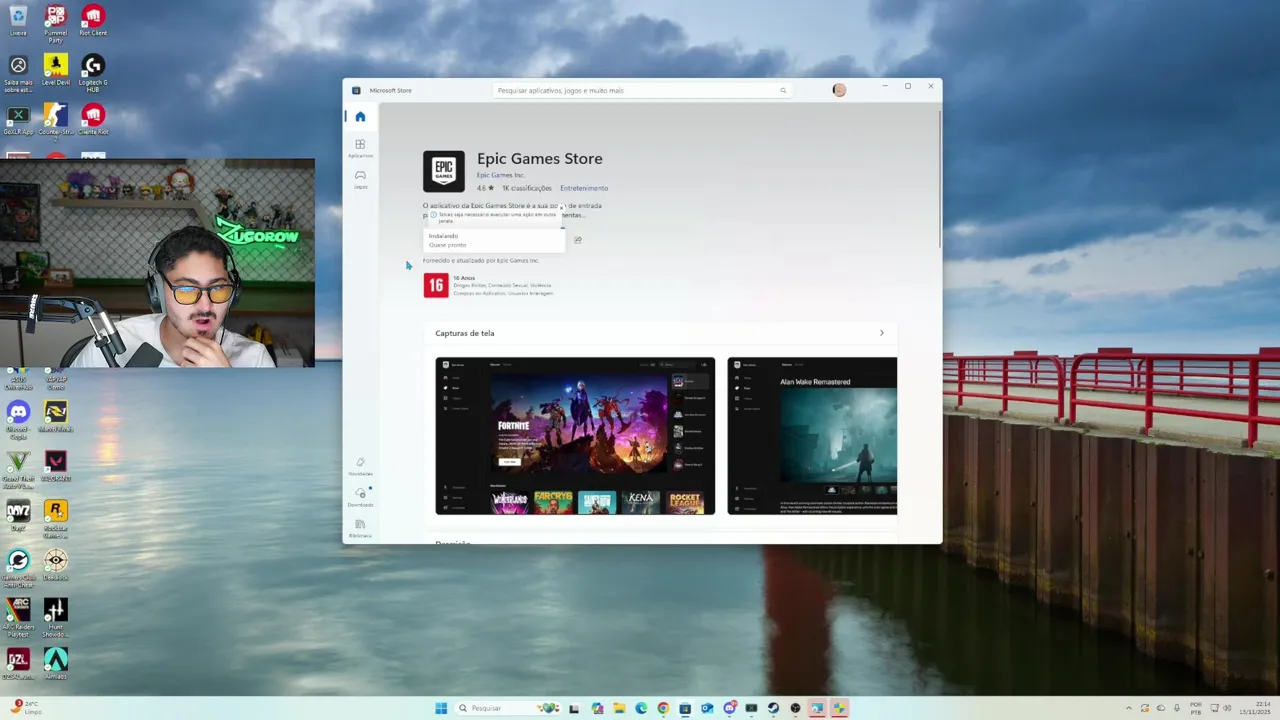Open Discord desktop shortcut

(18, 418)
